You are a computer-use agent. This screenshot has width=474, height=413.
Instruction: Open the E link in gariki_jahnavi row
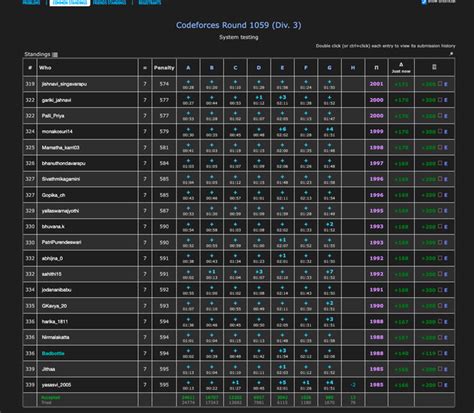446,100
